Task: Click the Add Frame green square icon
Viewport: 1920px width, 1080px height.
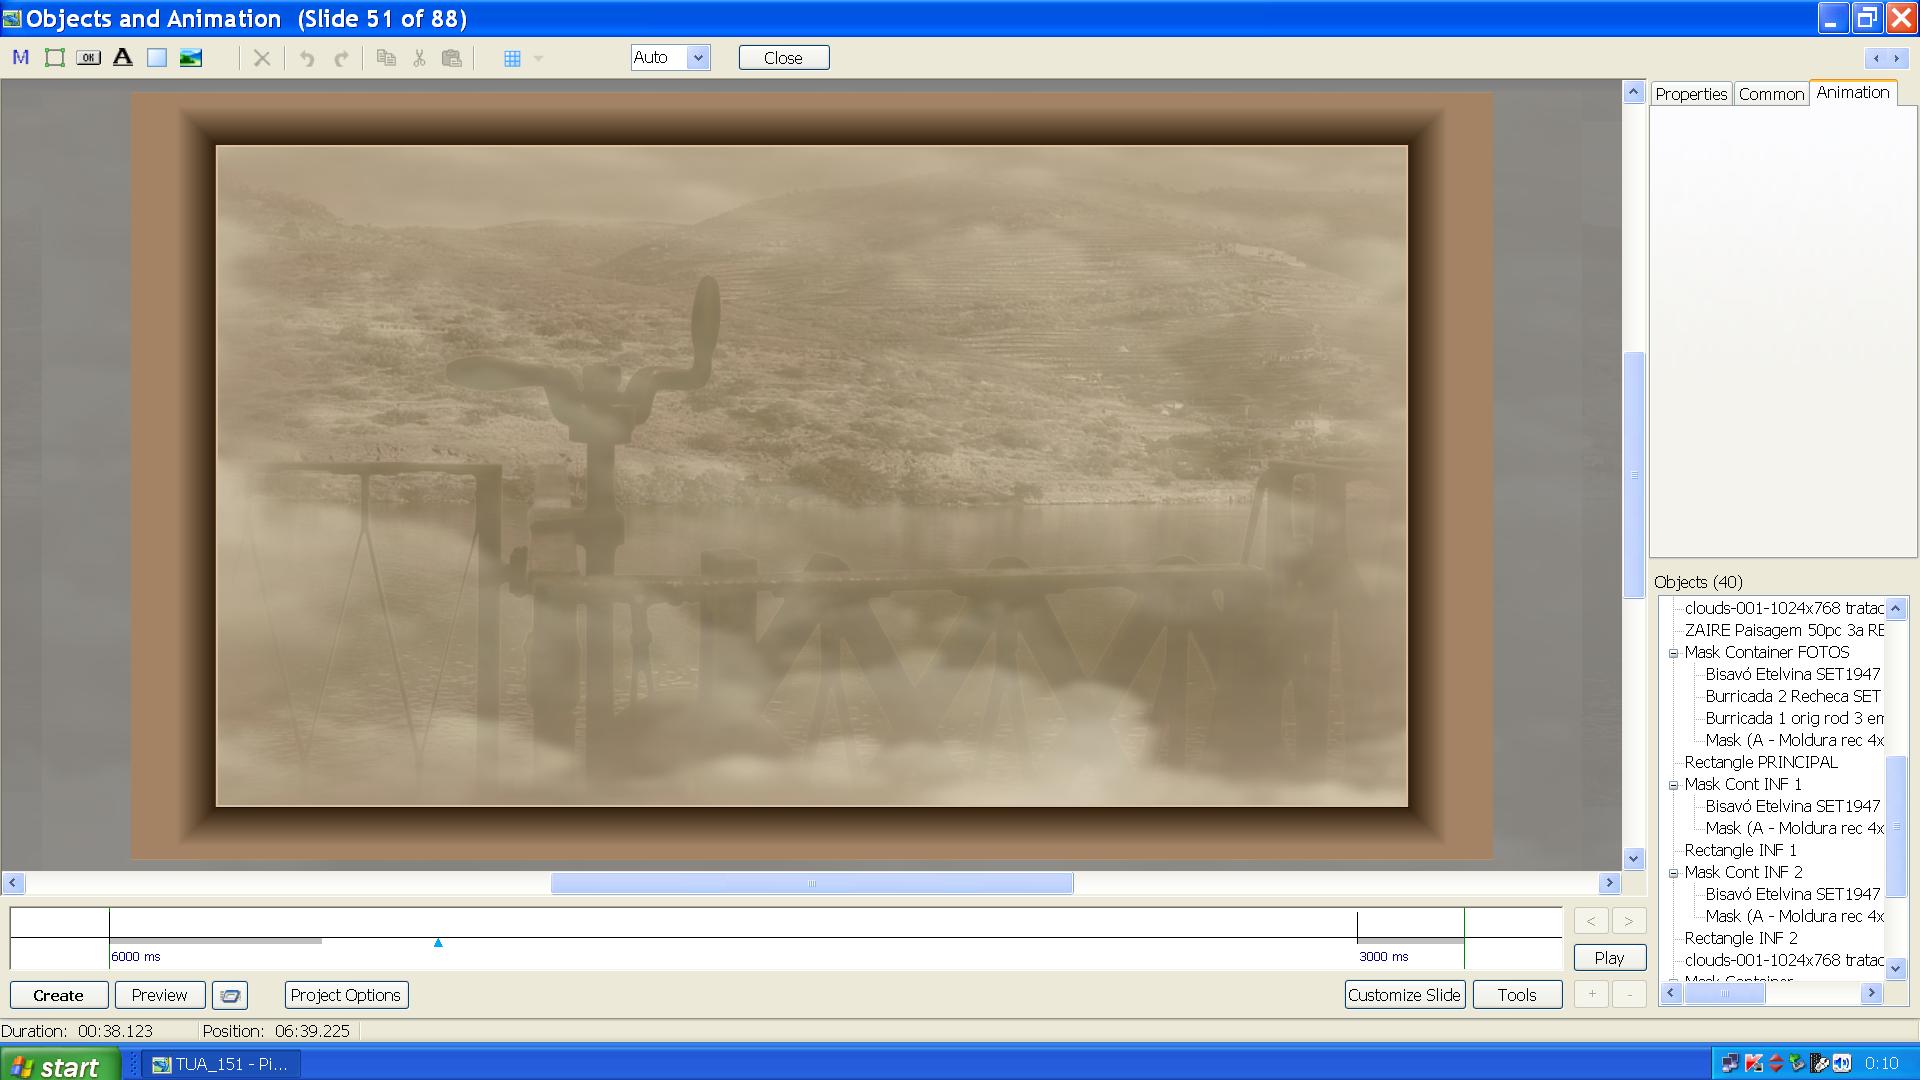Action: tap(55, 58)
